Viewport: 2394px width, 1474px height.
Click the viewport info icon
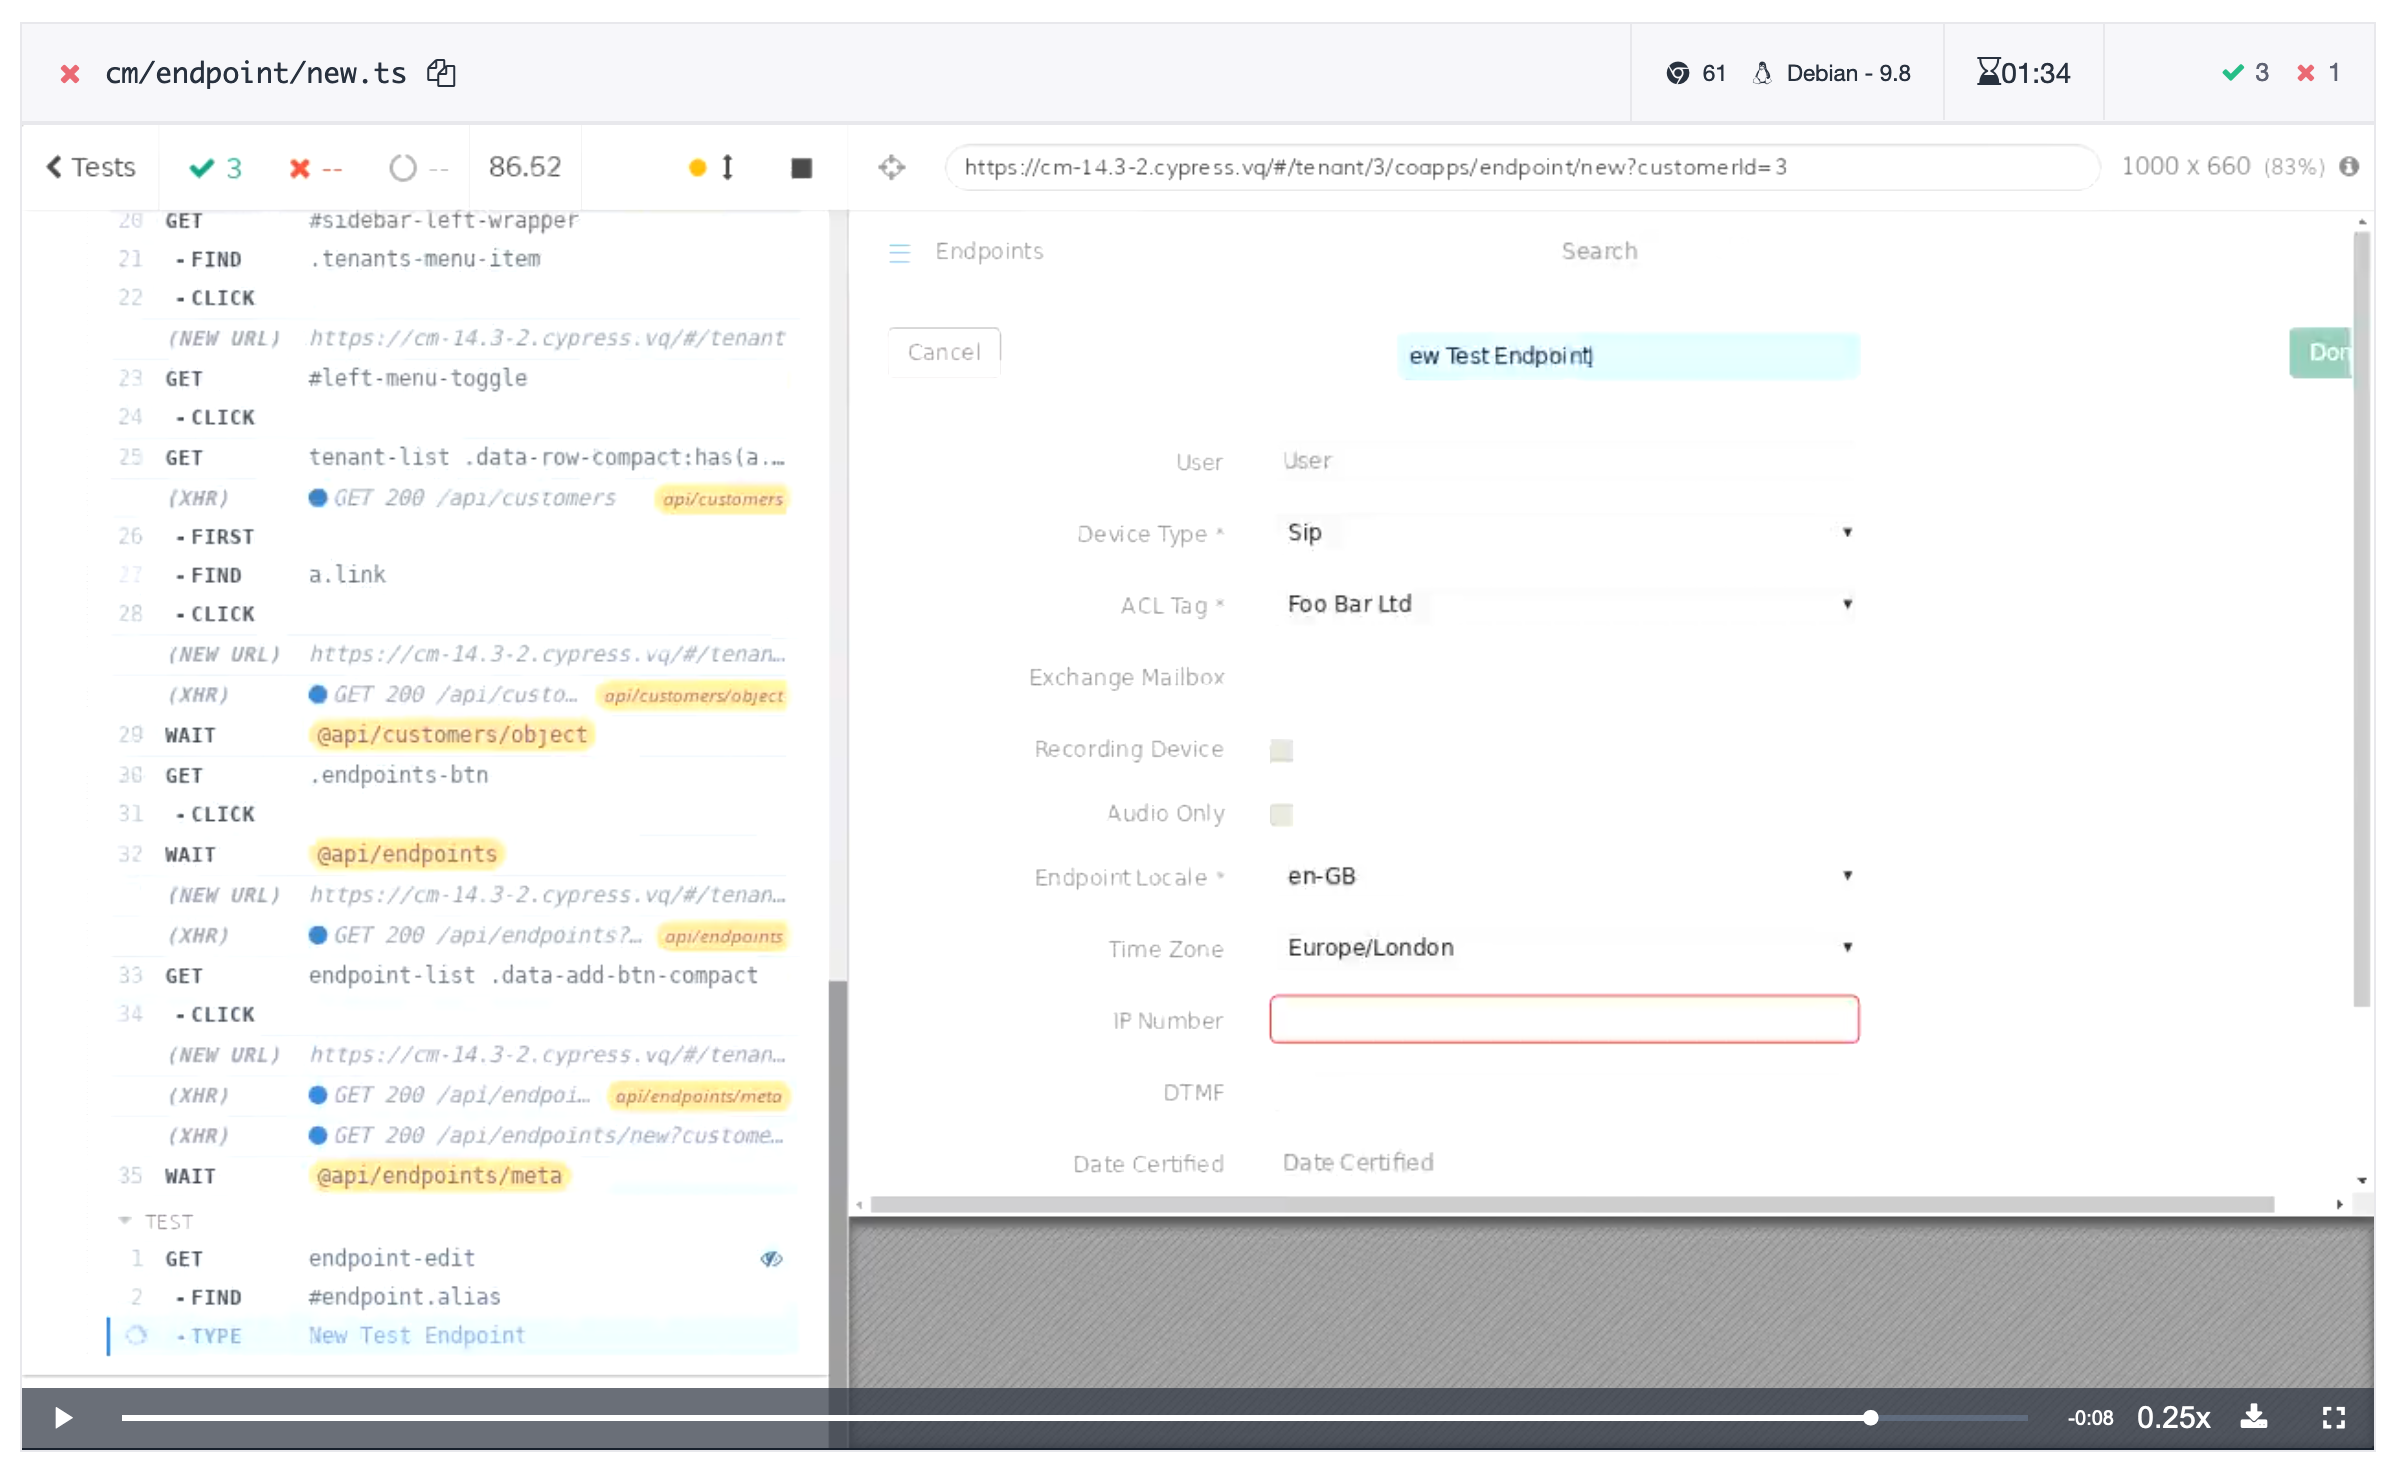coord(2349,167)
